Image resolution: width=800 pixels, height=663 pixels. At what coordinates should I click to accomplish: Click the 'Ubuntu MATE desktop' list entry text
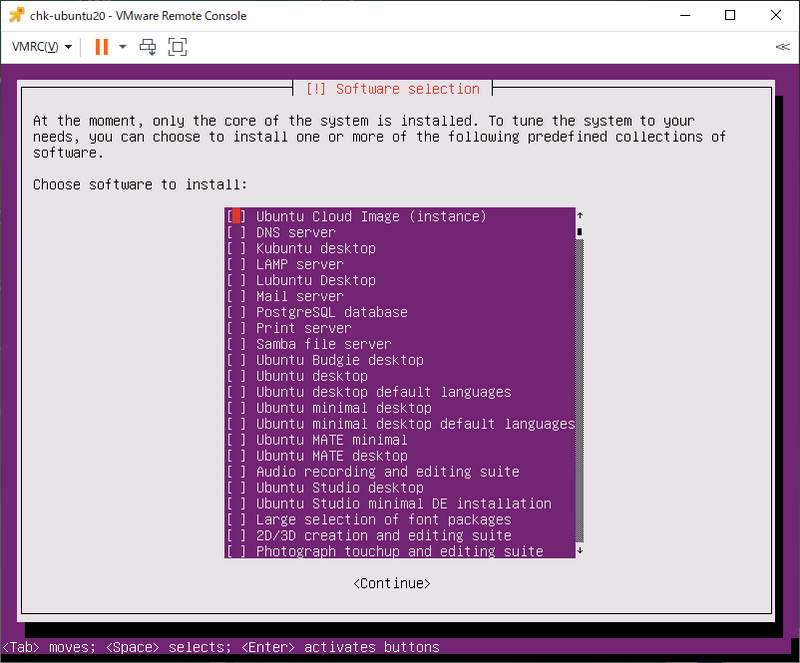[x=332, y=456]
